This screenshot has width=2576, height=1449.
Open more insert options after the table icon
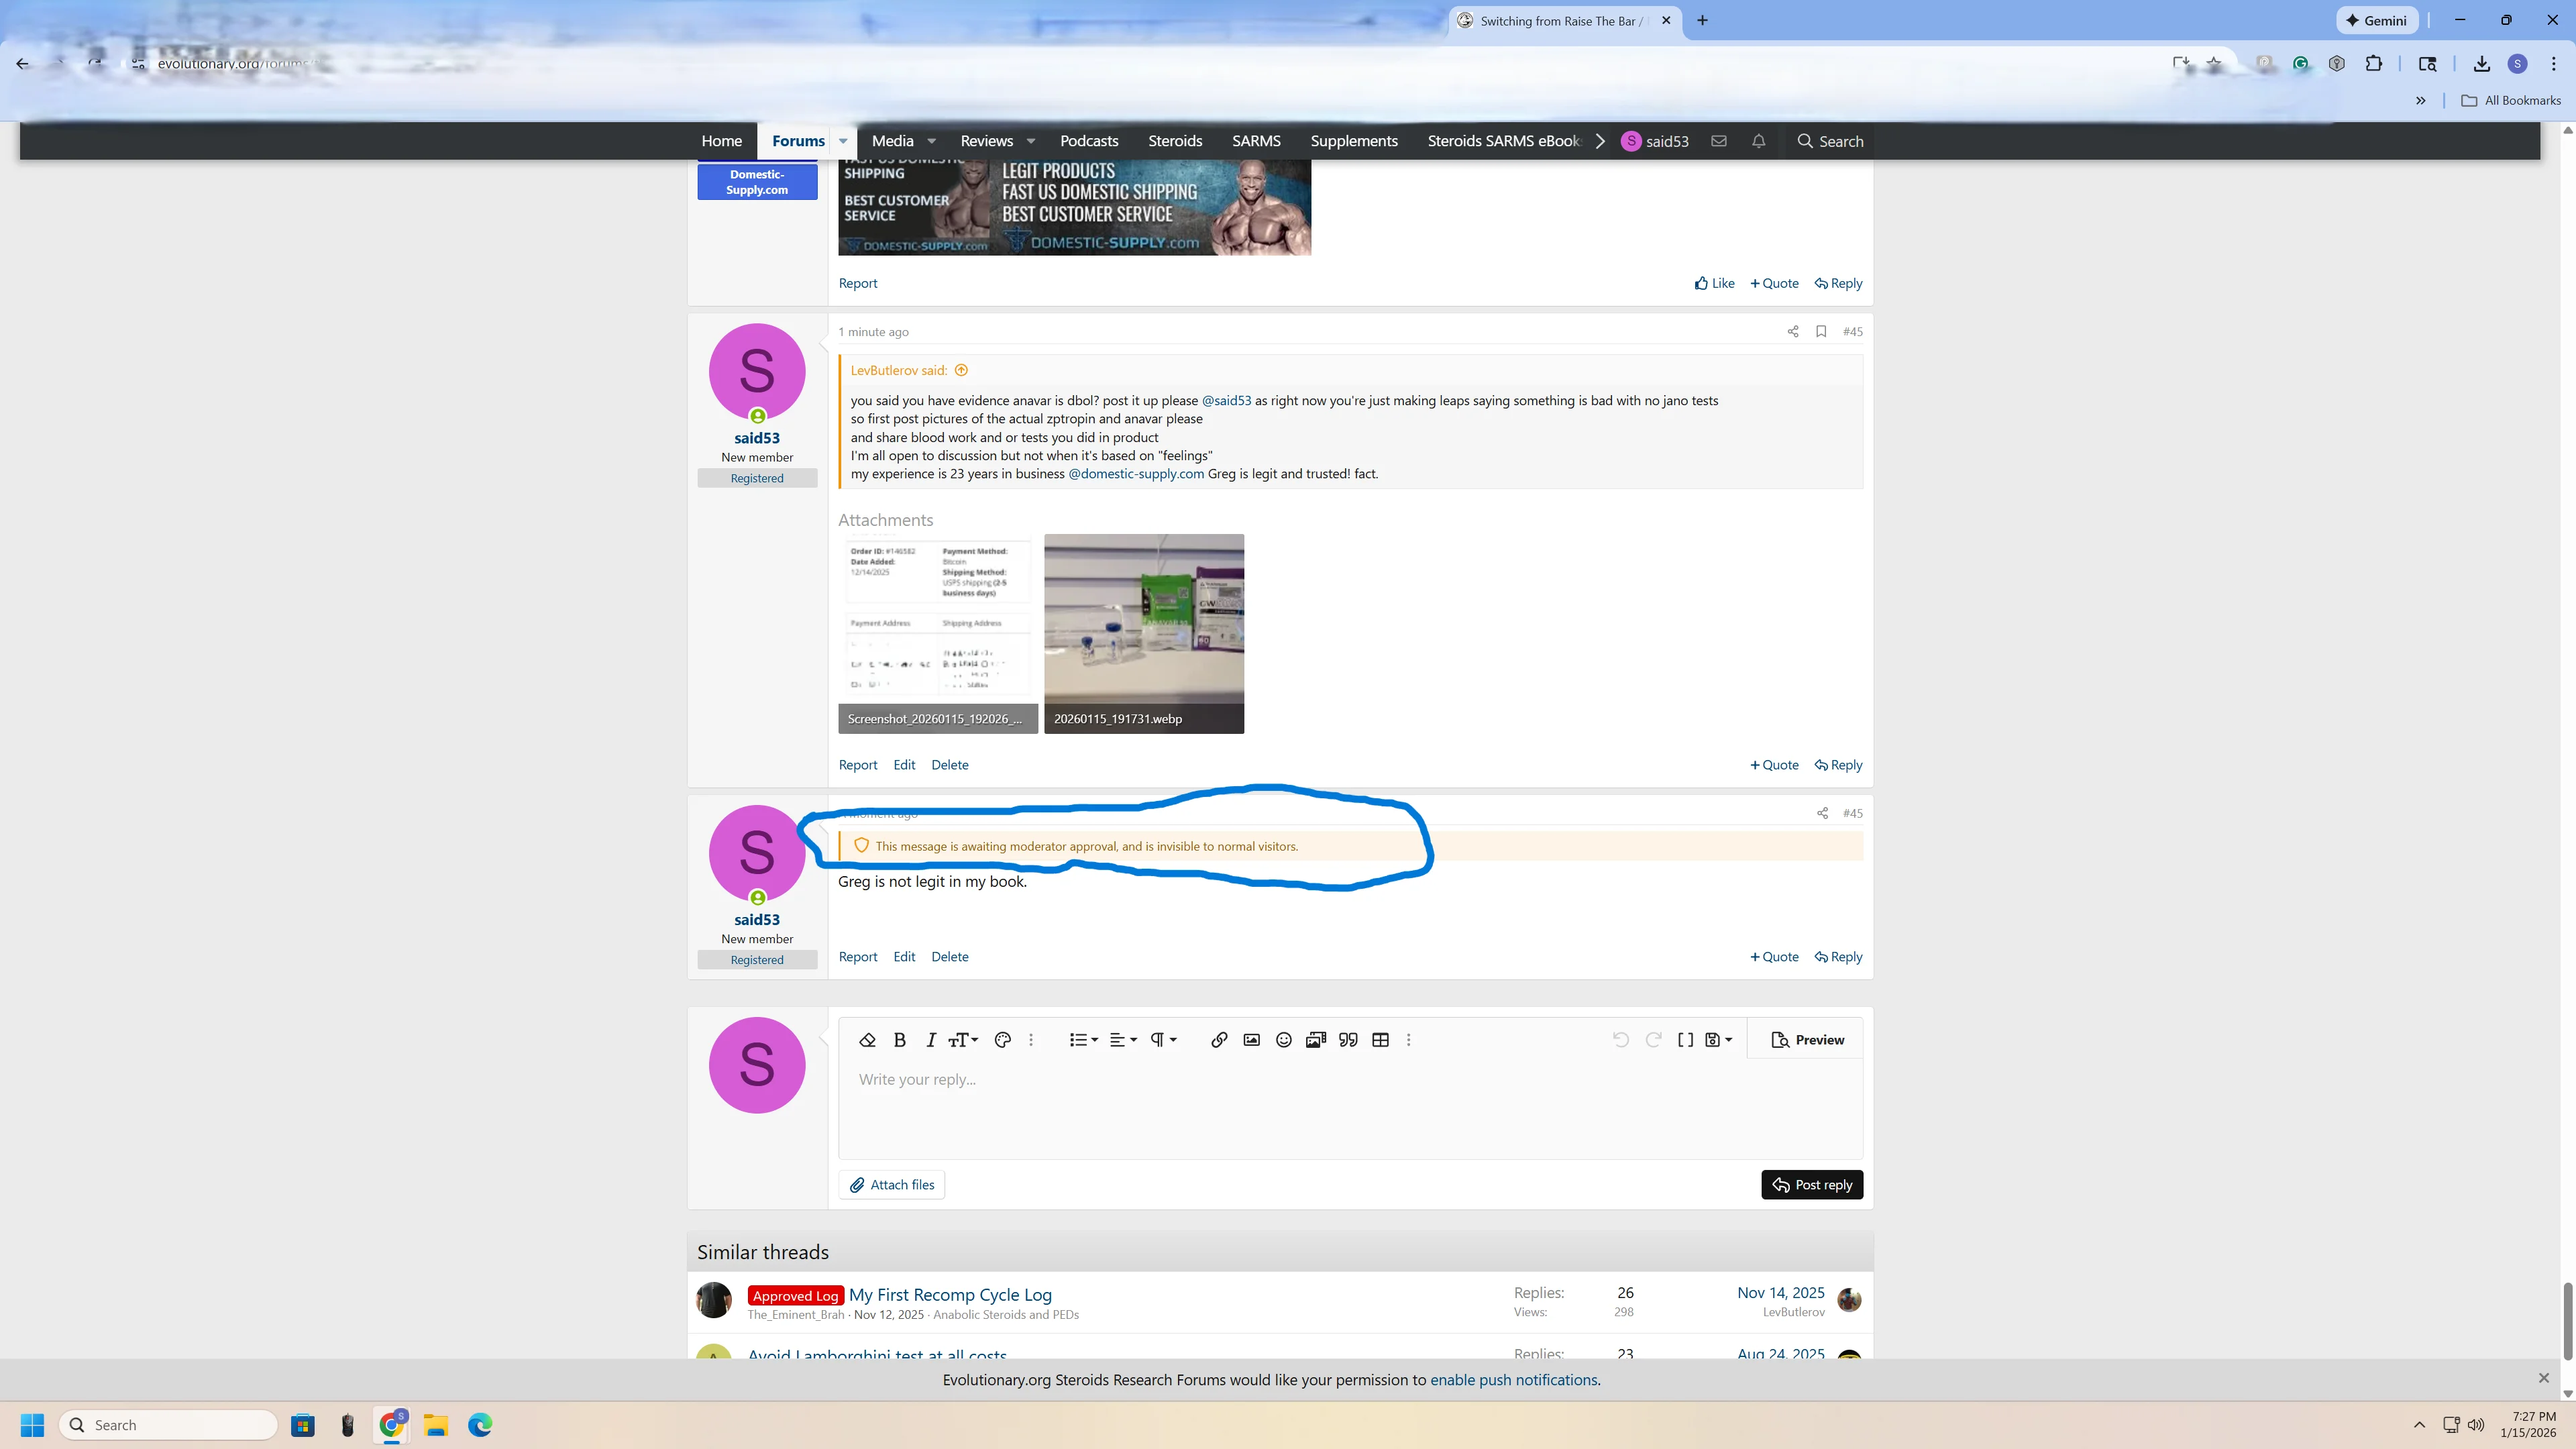click(x=1409, y=1040)
